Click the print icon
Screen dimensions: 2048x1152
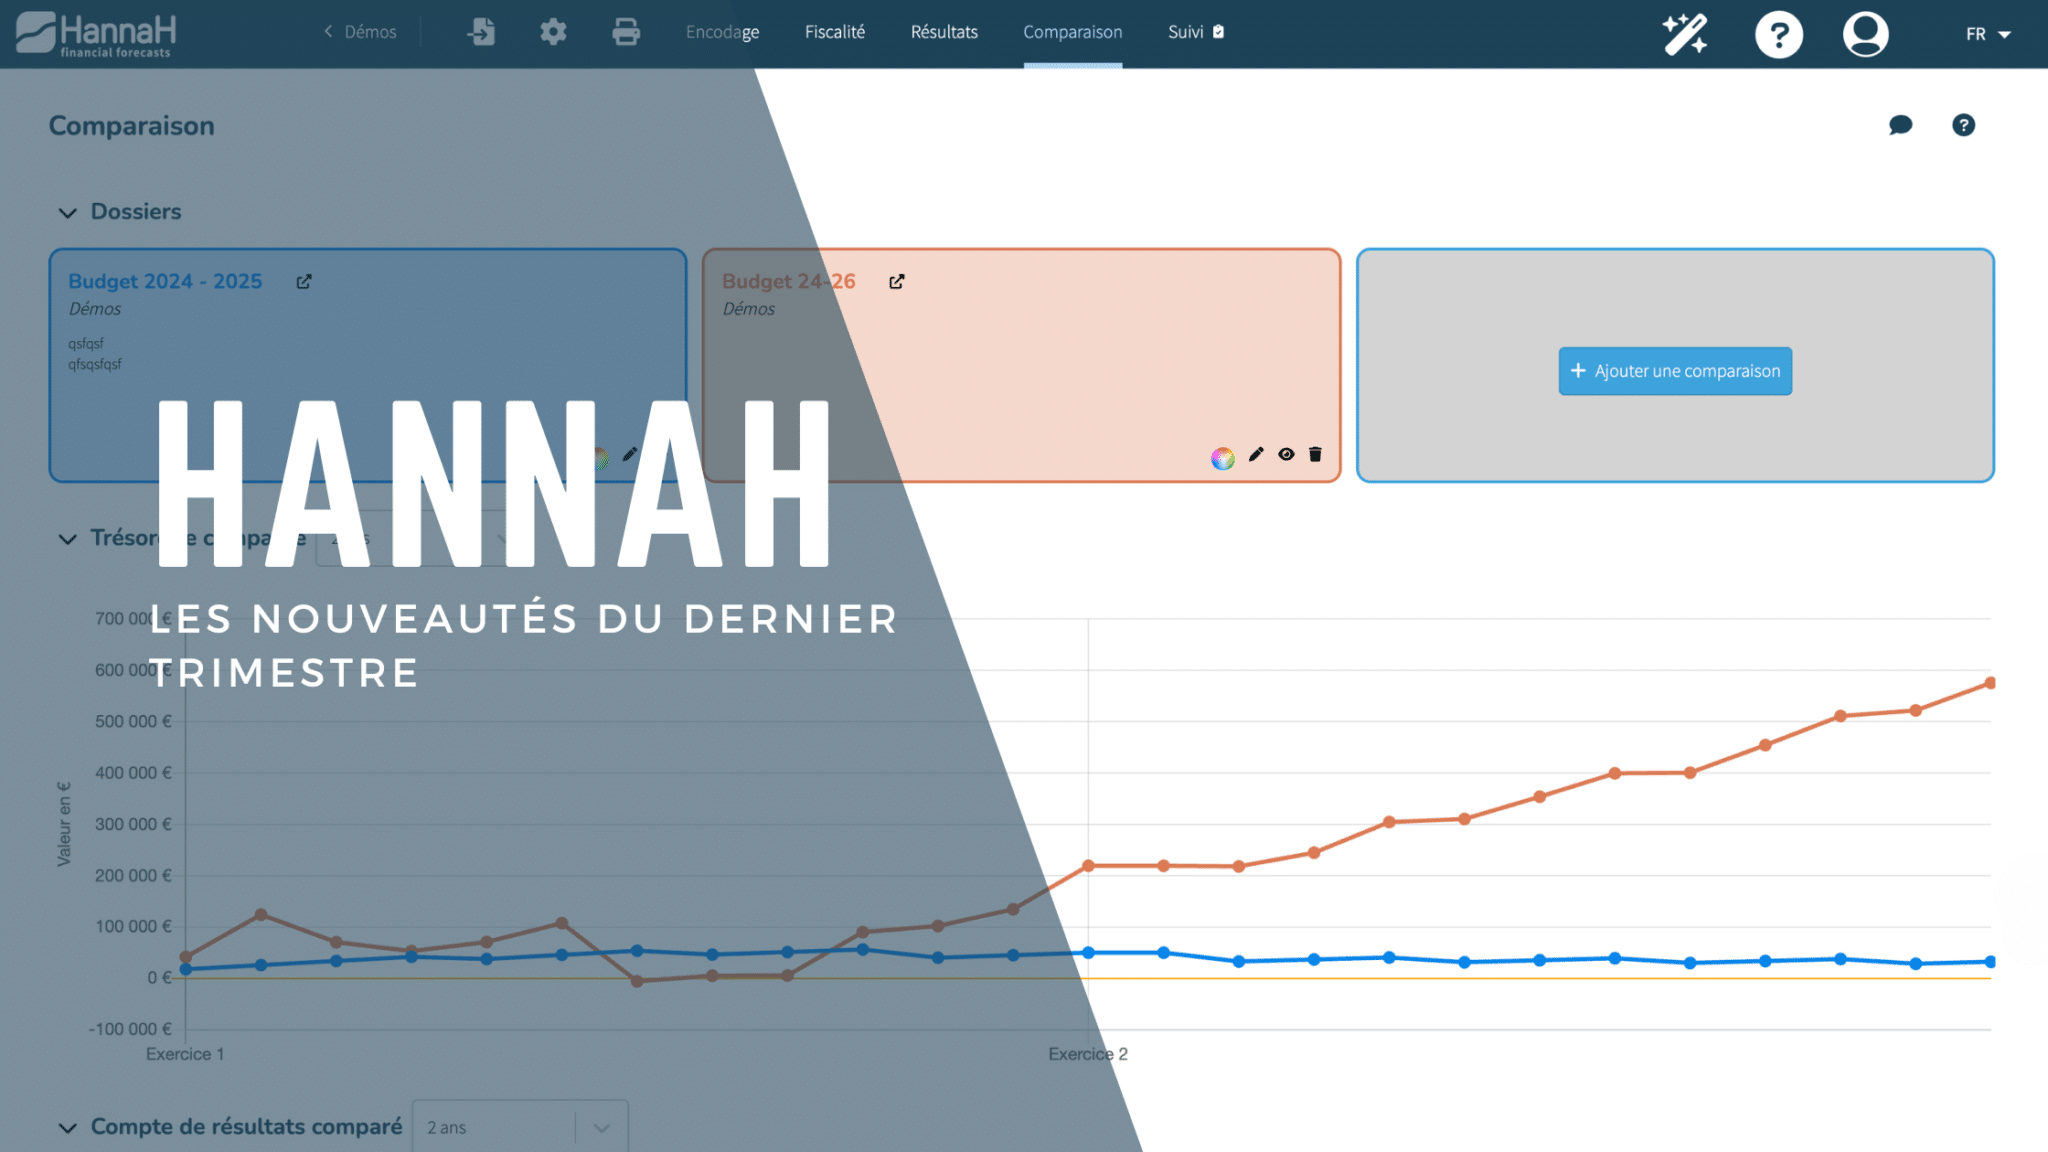point(629,32)
